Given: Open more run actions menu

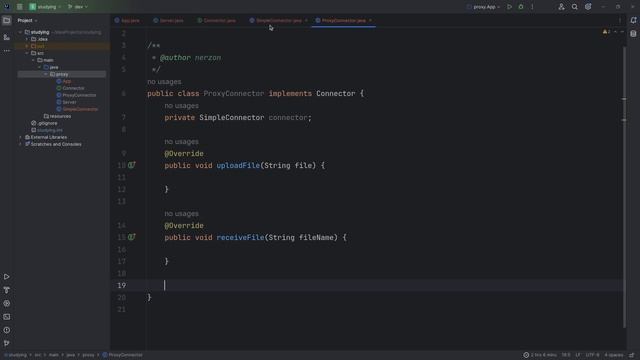Looking at the screenshot, I should [x=532, y=7].
